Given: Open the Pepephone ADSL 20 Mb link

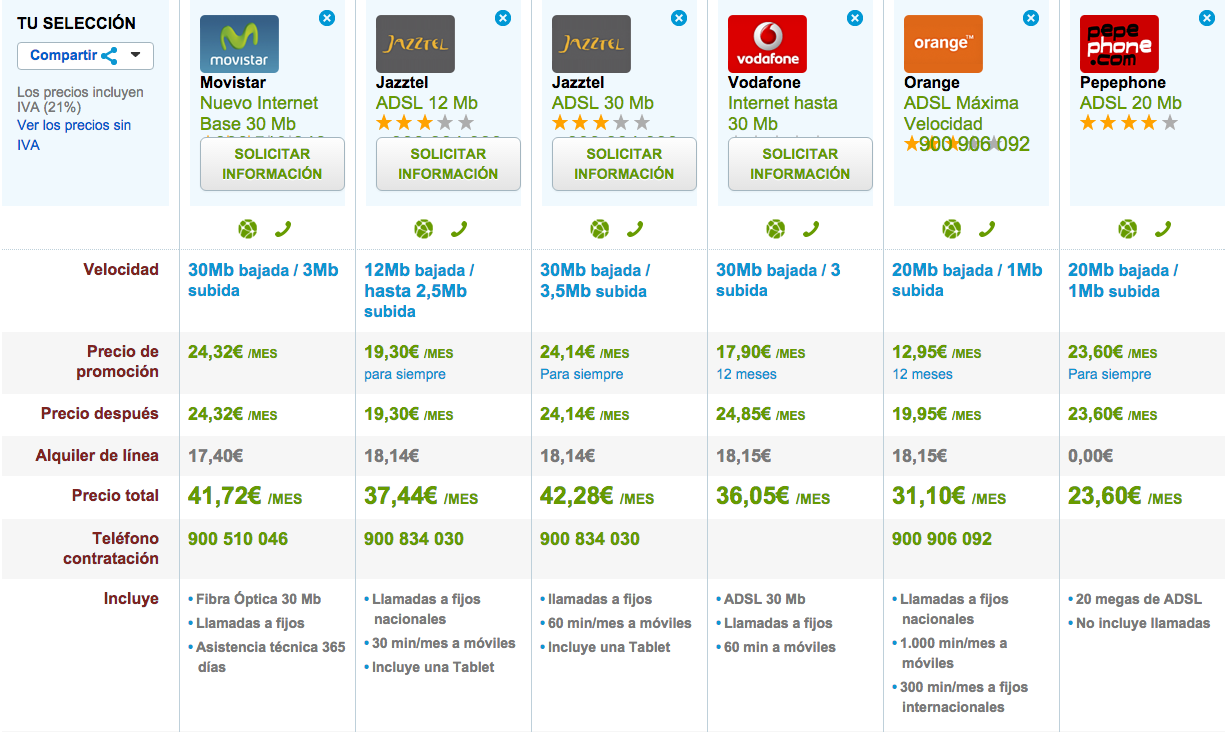Looking at the screenshot, I should pos(1130,103).
